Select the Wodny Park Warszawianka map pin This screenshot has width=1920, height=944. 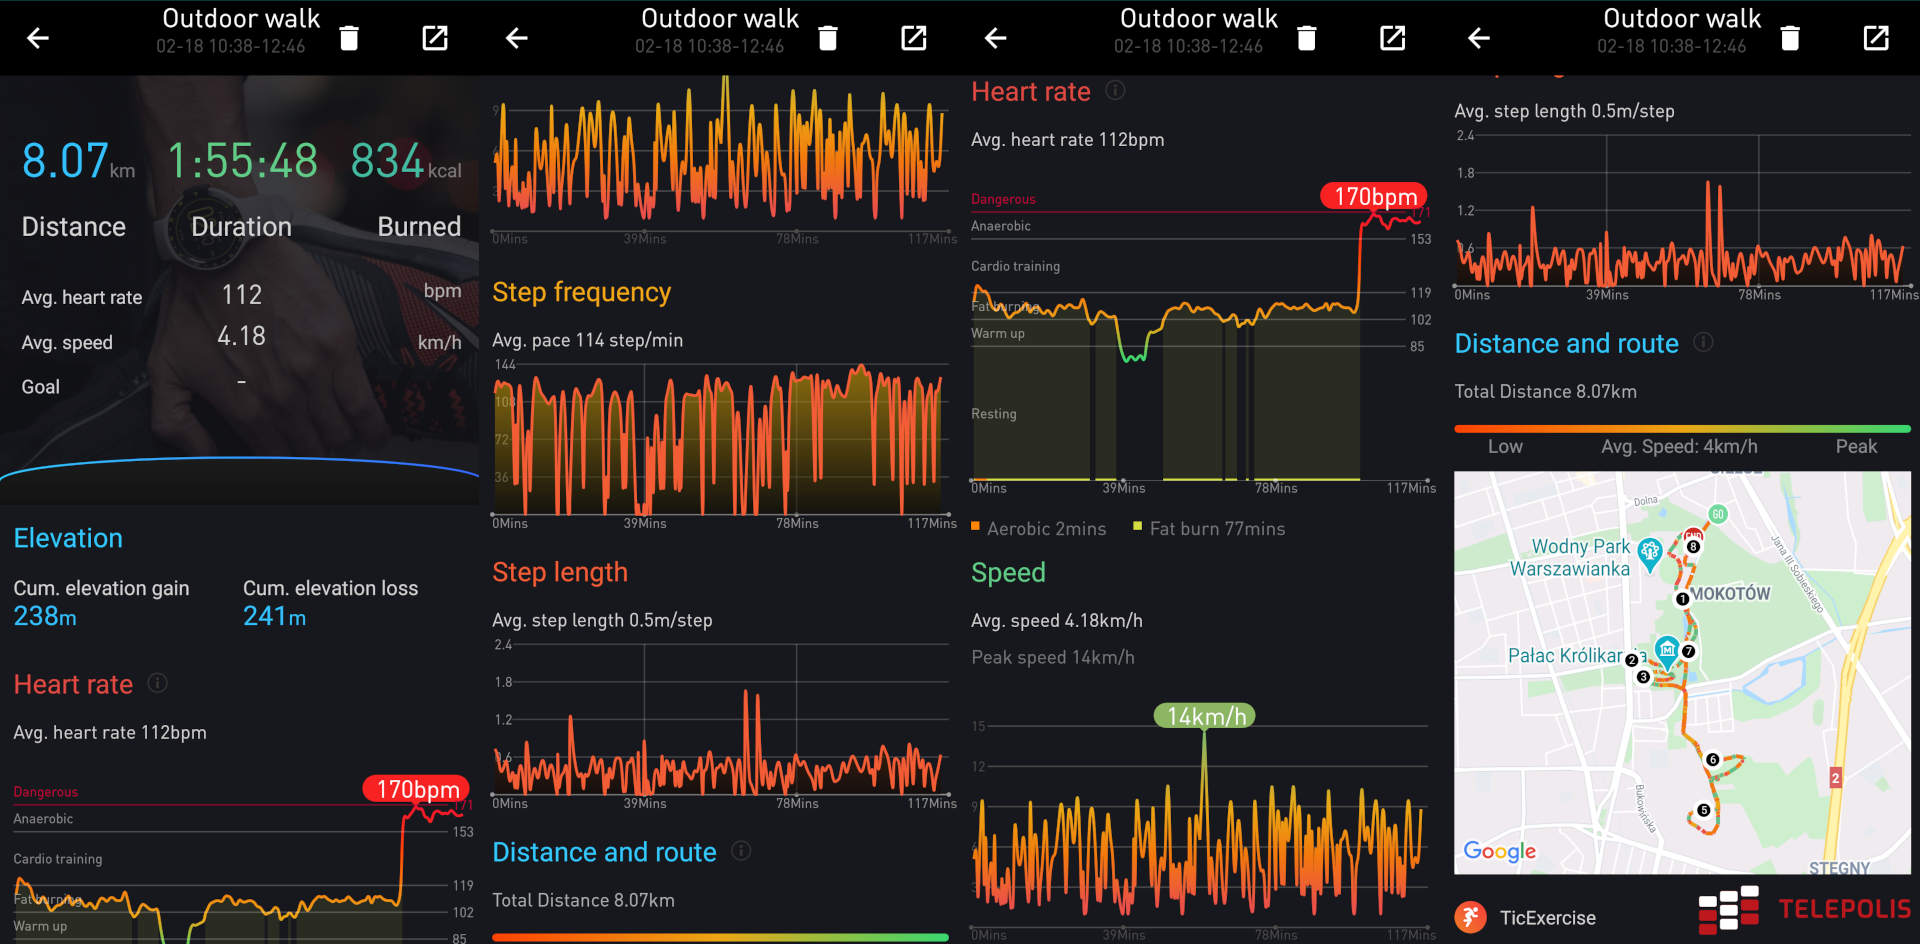coord(1650,551)
